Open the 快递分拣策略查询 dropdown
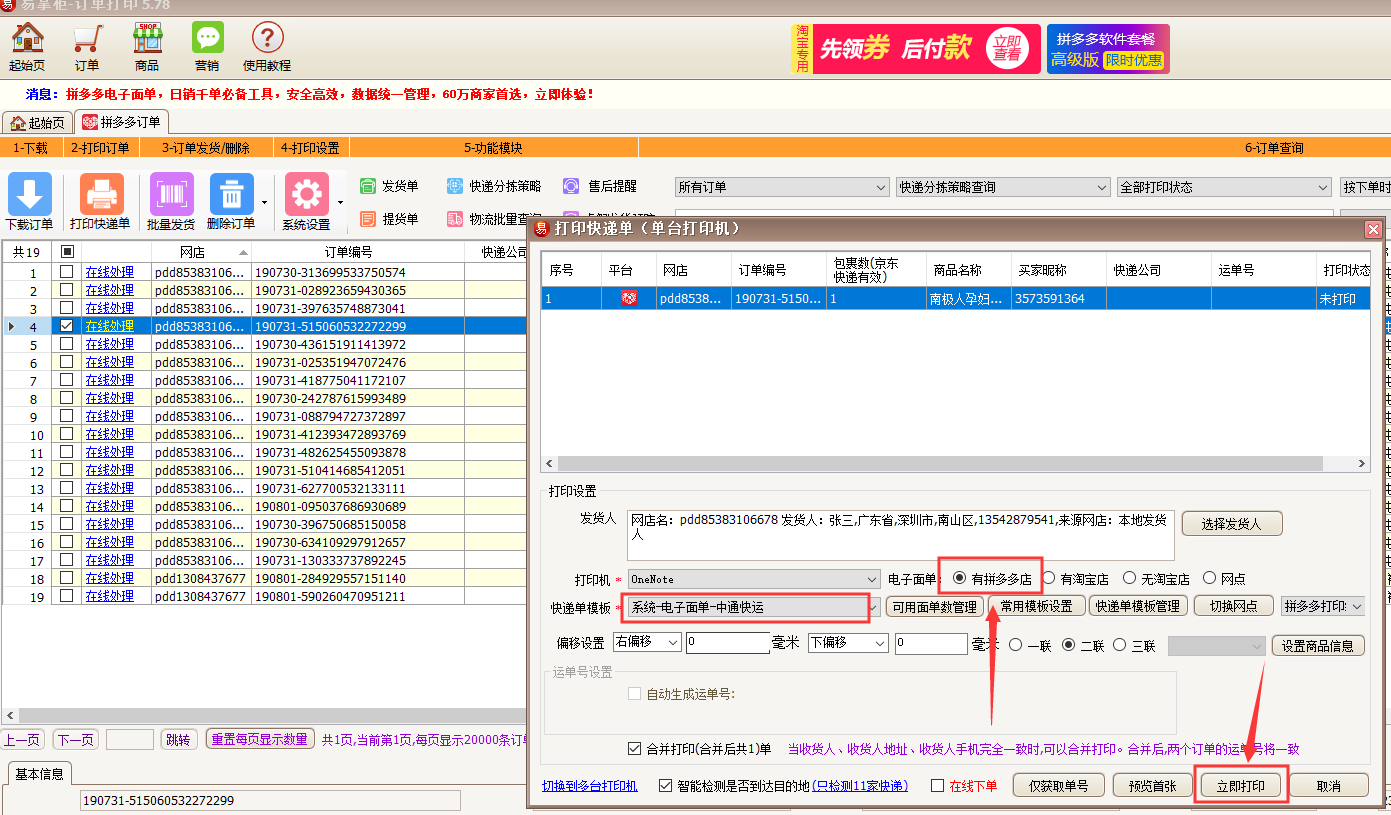Viewport: 1391px width, 815px height. pyautogui.click(x=1003, y=187)
